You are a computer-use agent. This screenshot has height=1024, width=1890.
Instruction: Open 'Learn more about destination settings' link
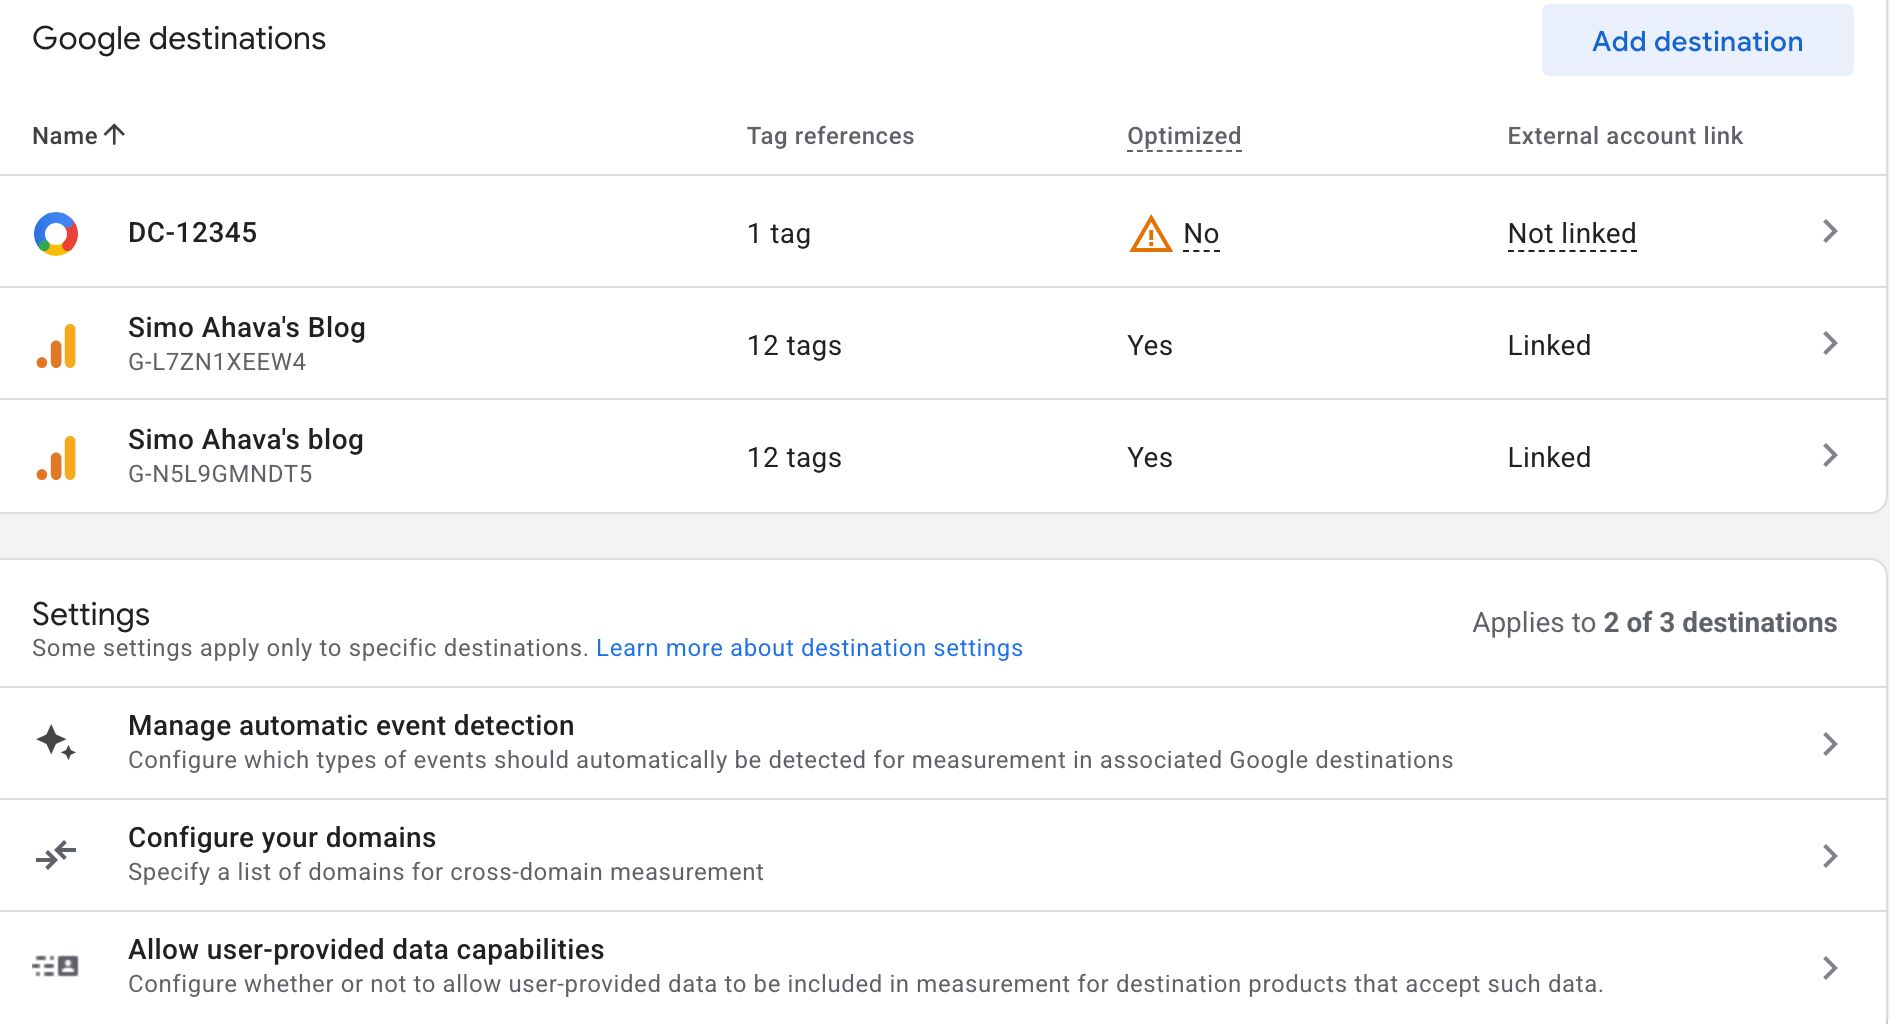point(809,648)
